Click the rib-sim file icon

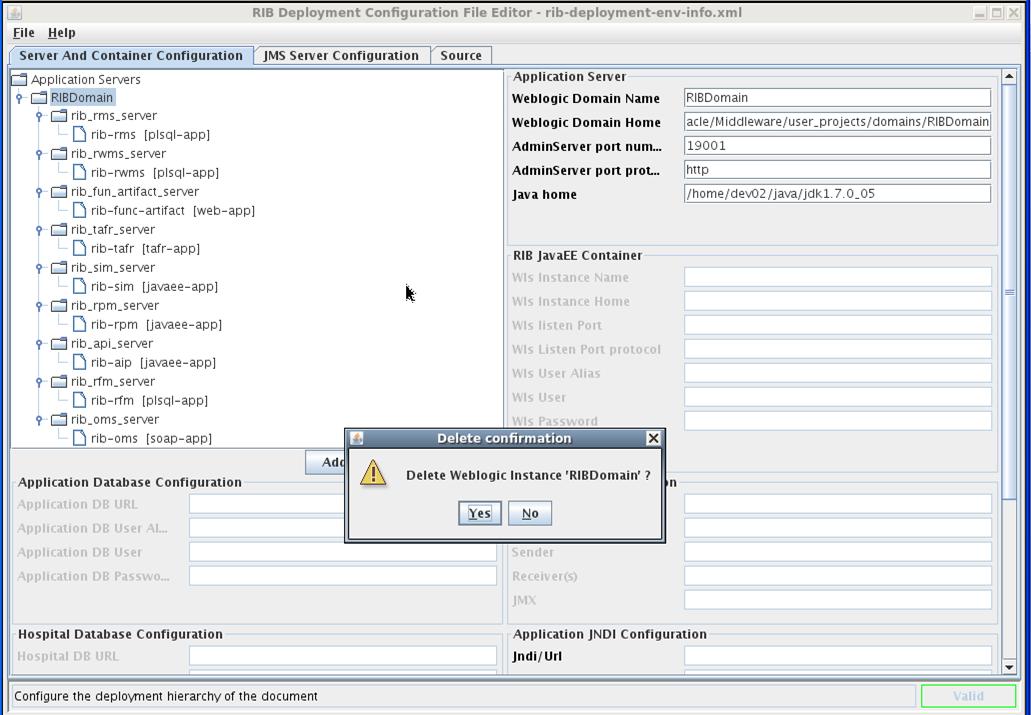pos(80,286)
